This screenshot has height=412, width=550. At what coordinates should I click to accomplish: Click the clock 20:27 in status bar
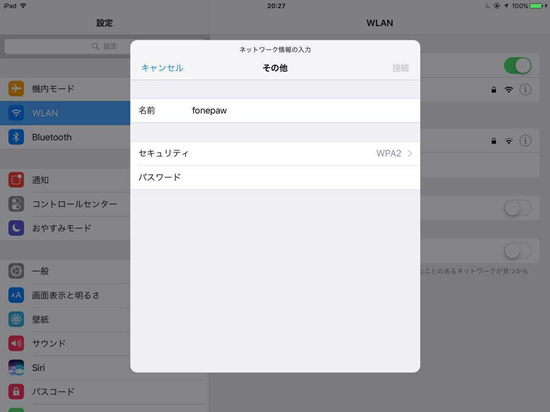276,6
